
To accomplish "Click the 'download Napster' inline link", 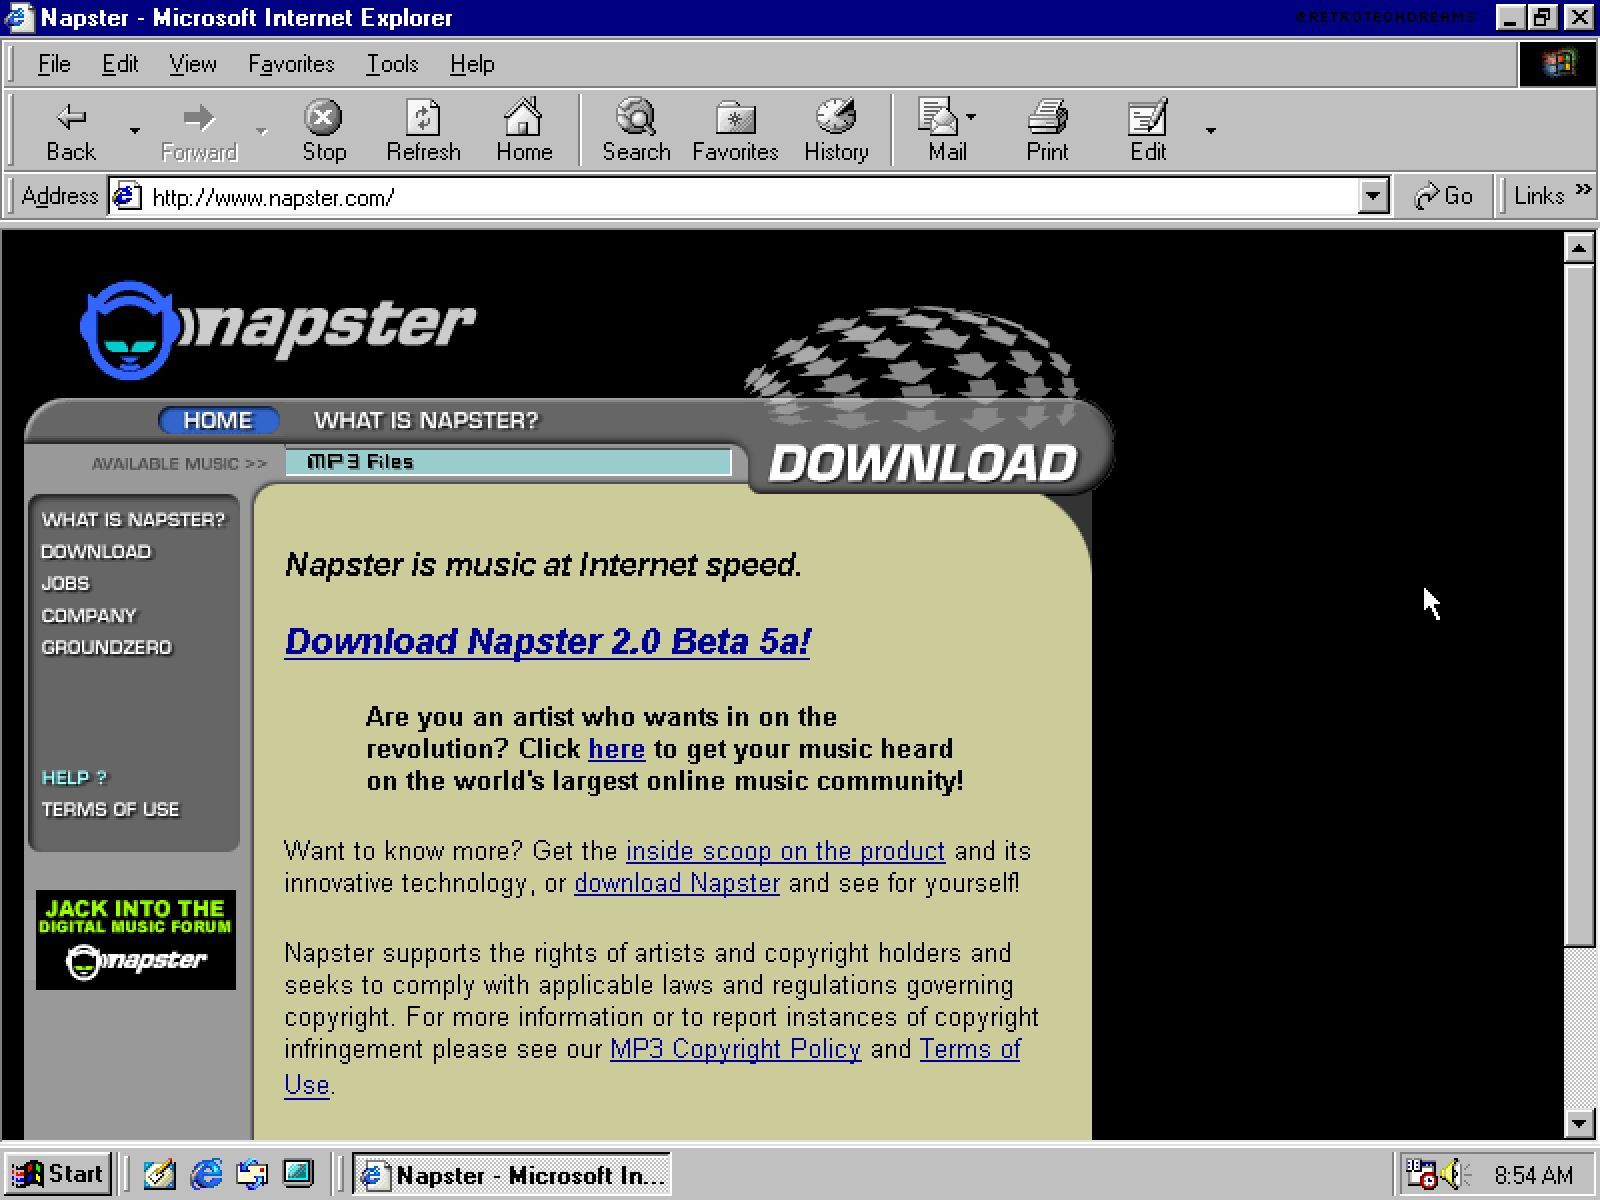I will [x=677, y=883].
